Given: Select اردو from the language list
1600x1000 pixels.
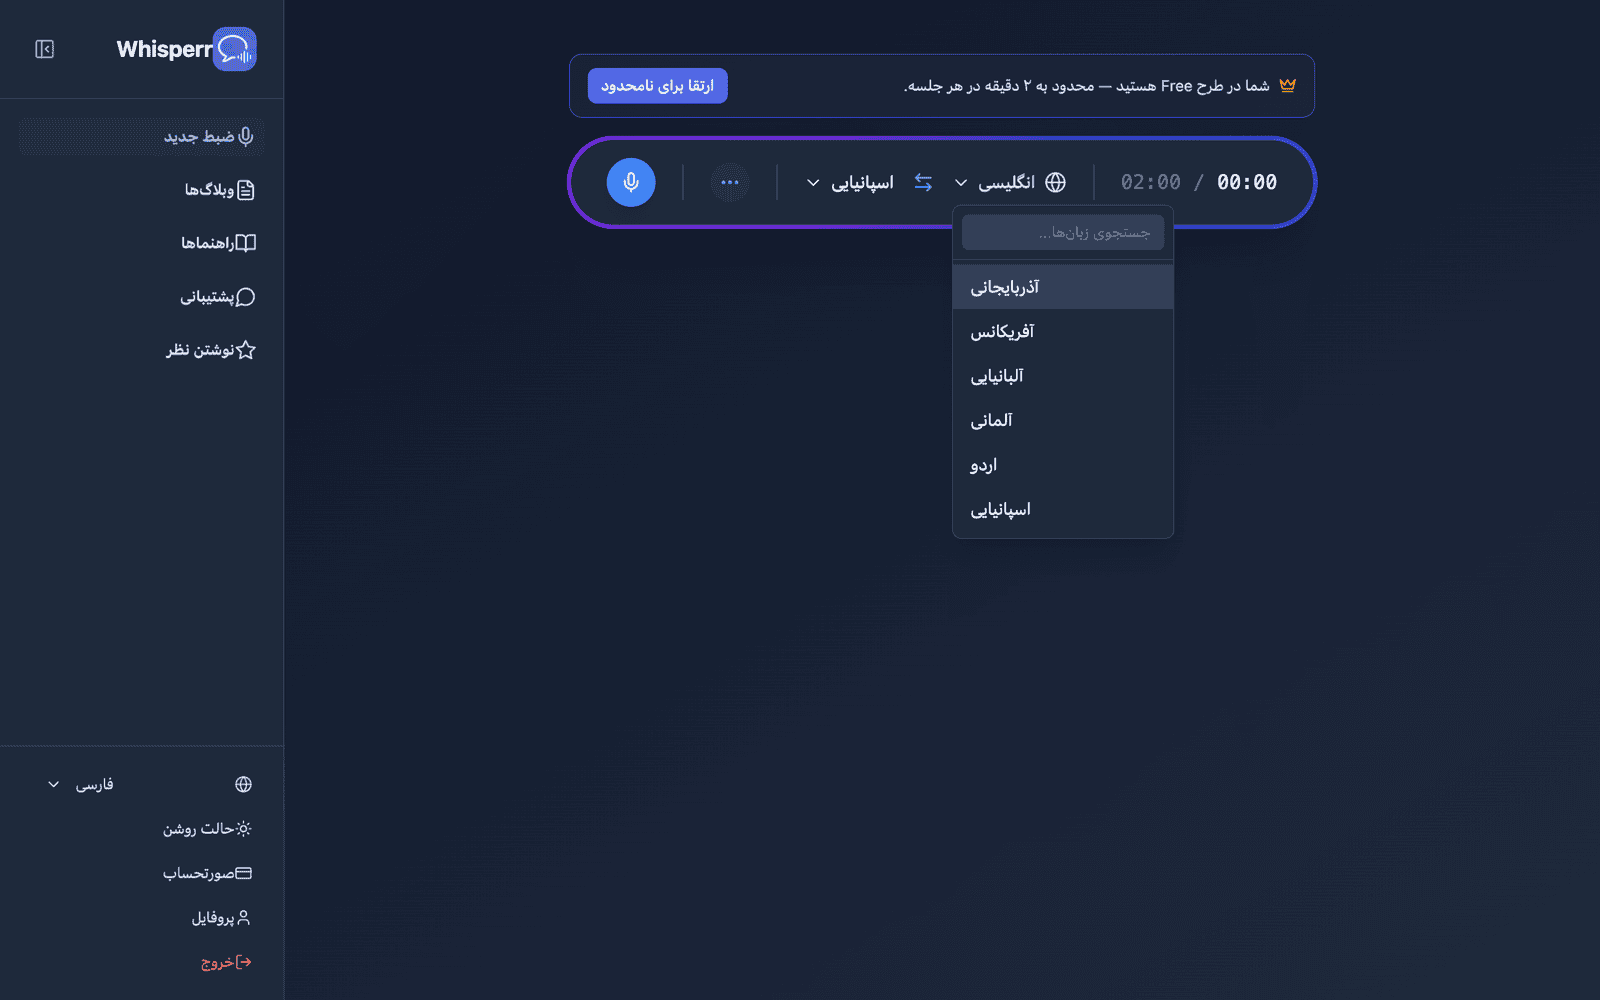Looking at the screenshot, I should (x=1063, y=465).
